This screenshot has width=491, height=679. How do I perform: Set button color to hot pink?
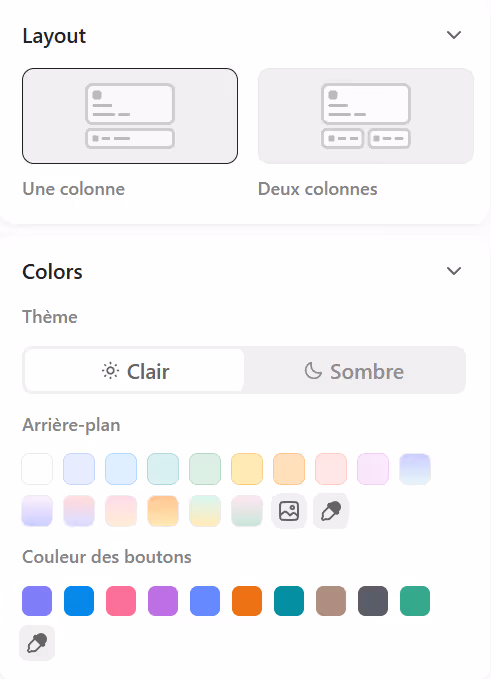click(x=121, y=601)
